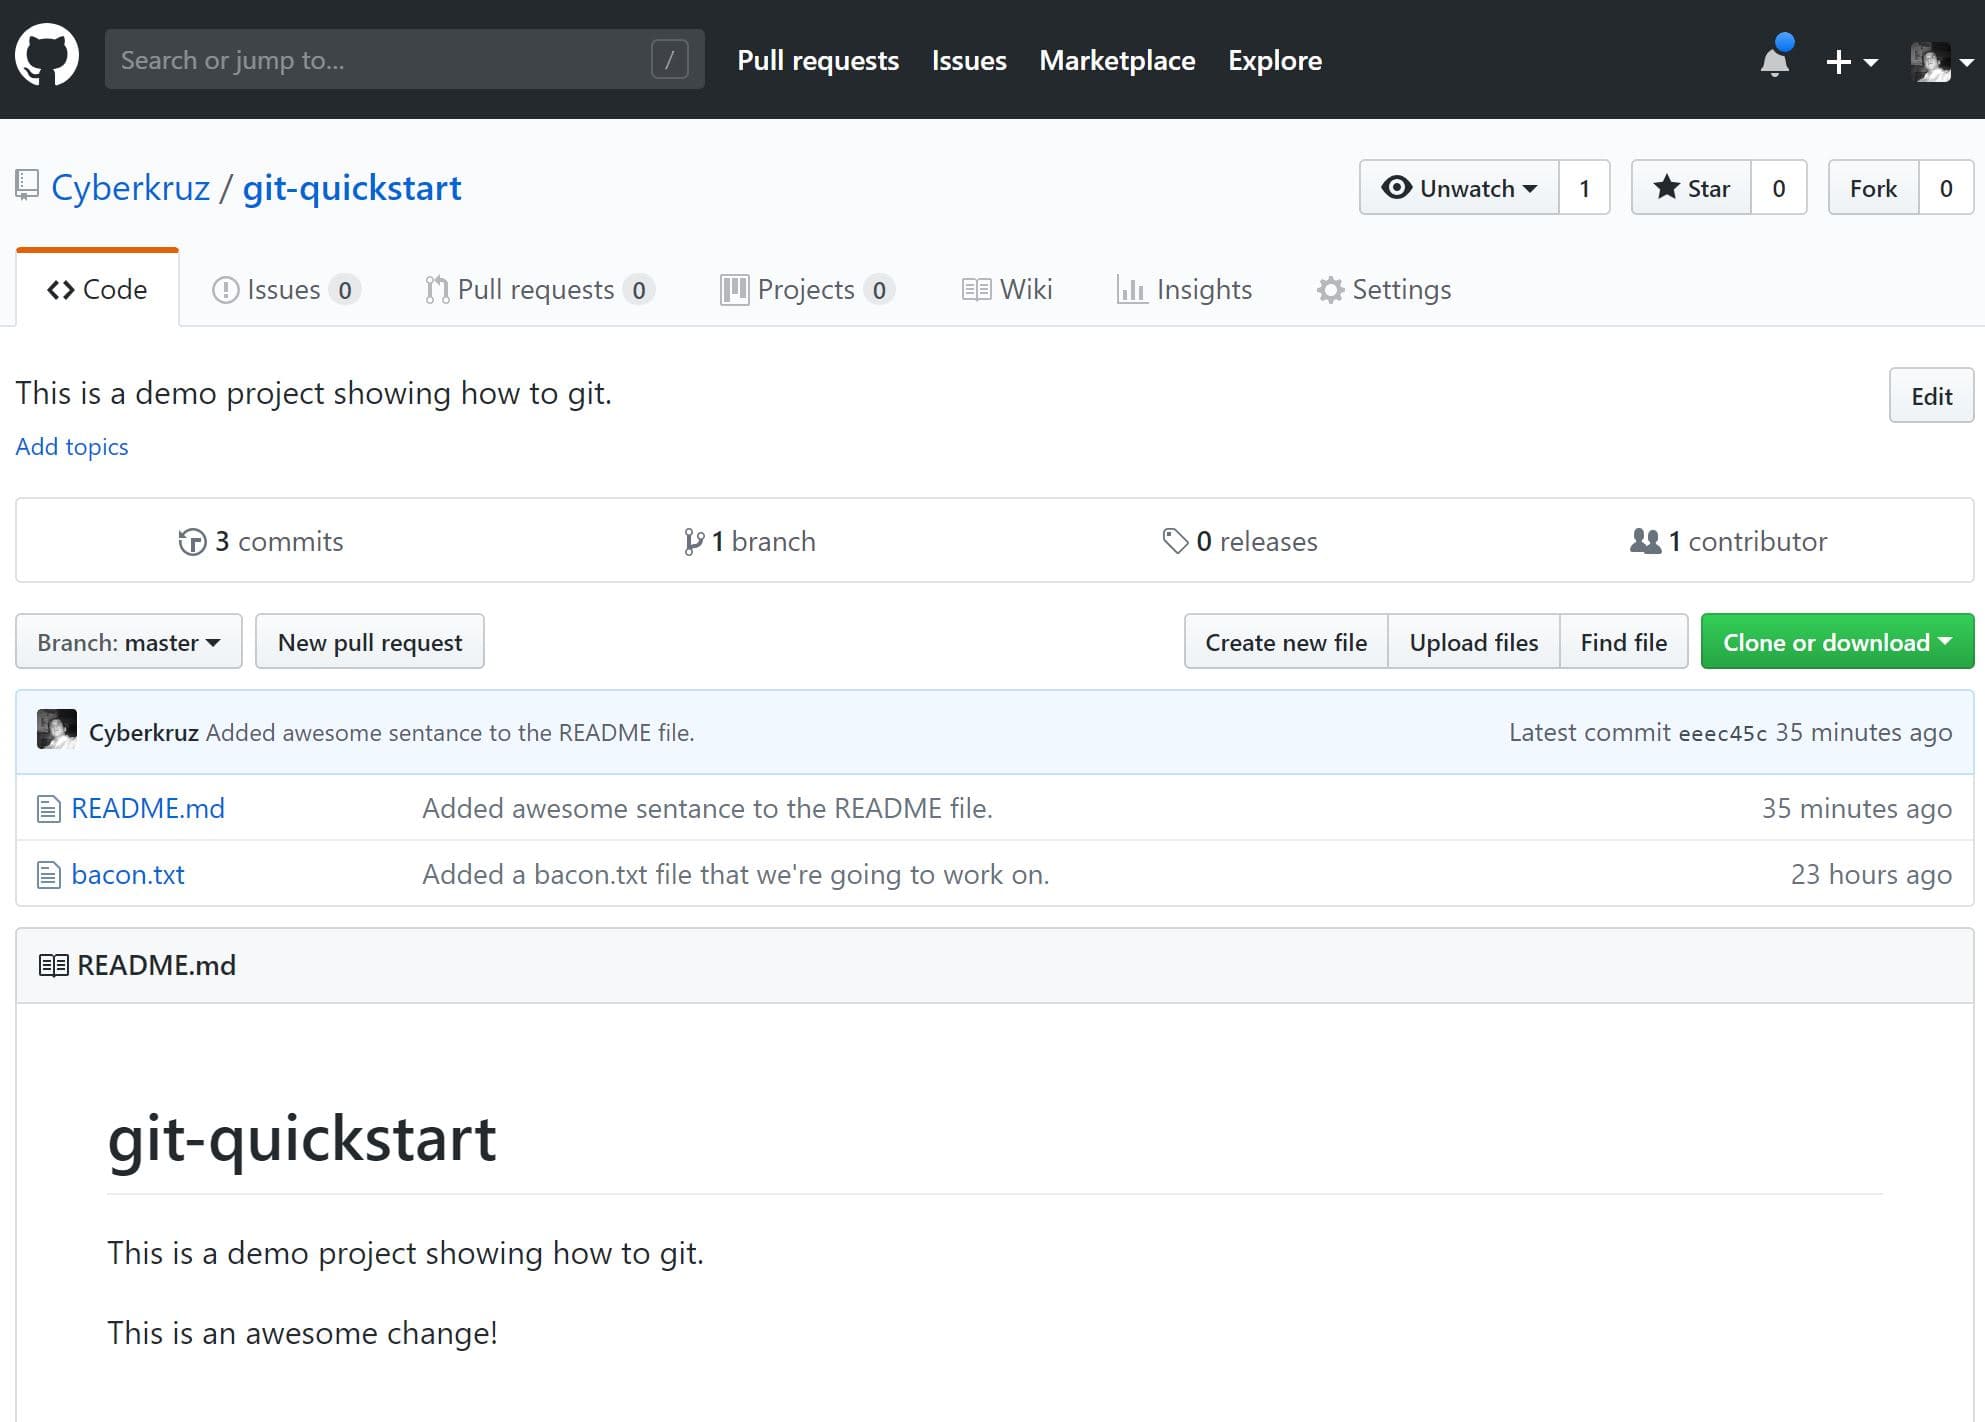
Task: Click the bacon.txt file icon
Action: pyautogui.click(x=48, y=875)
